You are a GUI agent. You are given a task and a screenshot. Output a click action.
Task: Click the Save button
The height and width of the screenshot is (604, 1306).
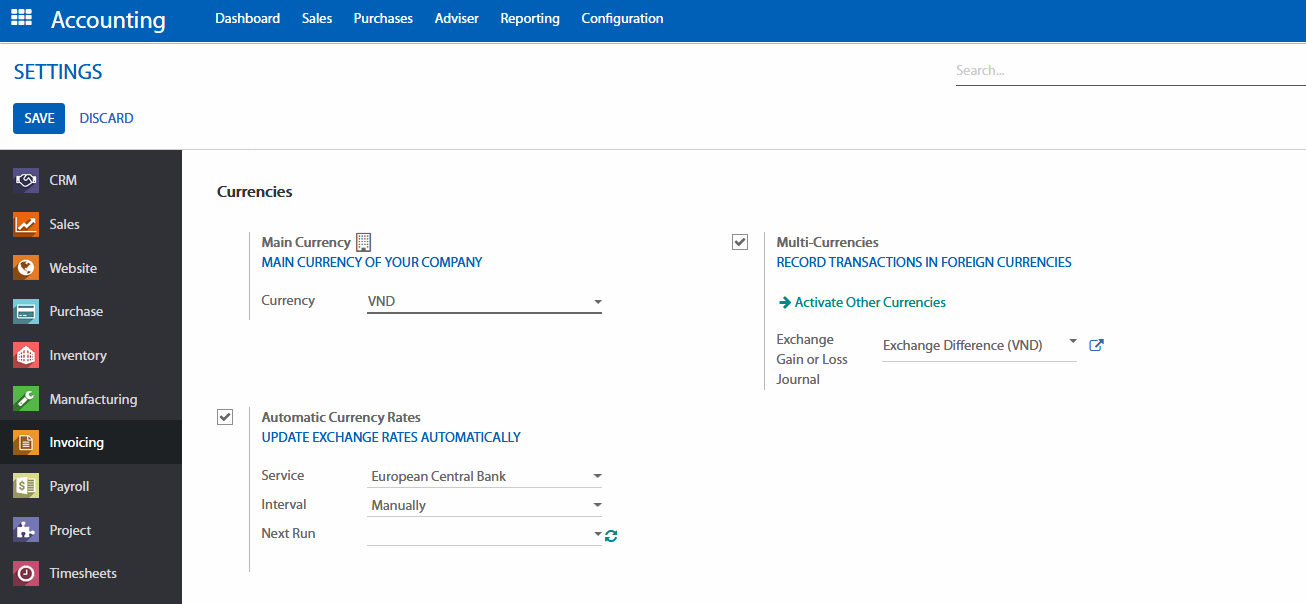click(39, 118)
